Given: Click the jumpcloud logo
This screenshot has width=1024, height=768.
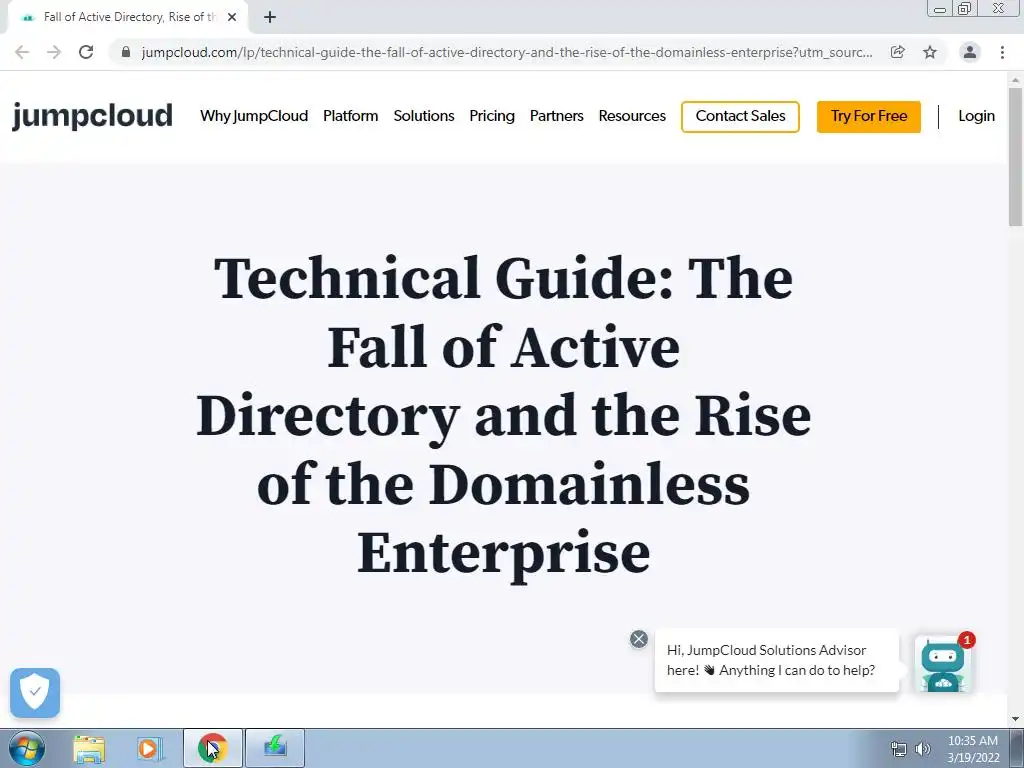Looking at the screenshot, I should click(x=92, y=116).
